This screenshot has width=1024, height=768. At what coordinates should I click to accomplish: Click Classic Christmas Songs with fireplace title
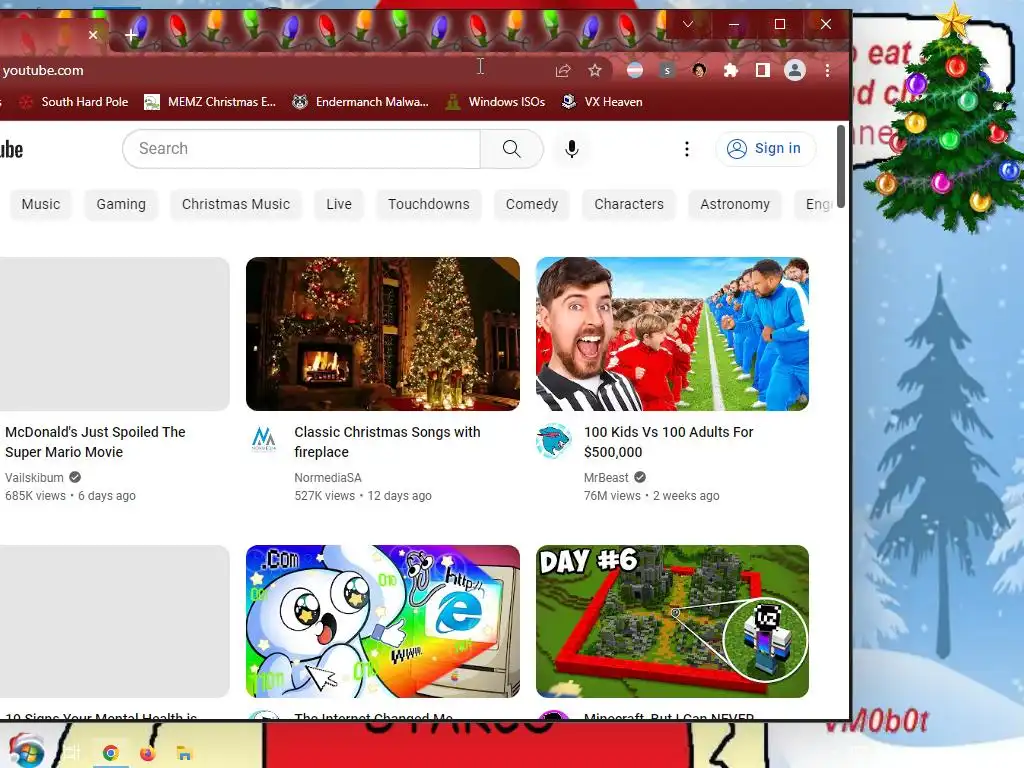tap(387, 442)
